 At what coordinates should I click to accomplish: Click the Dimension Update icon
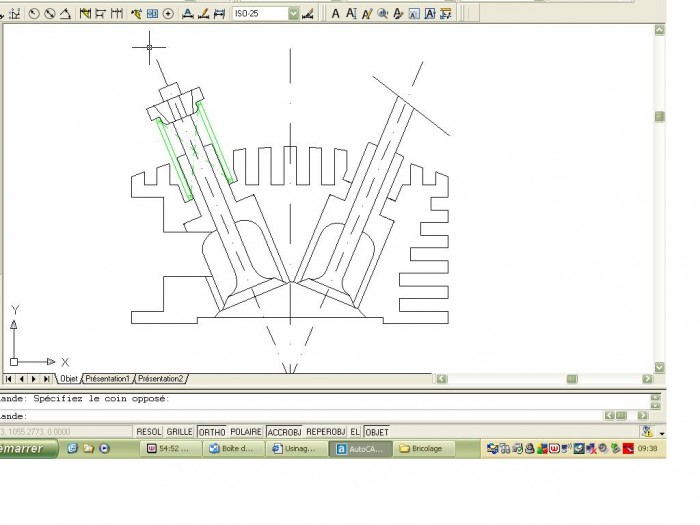tap(219, 14)
